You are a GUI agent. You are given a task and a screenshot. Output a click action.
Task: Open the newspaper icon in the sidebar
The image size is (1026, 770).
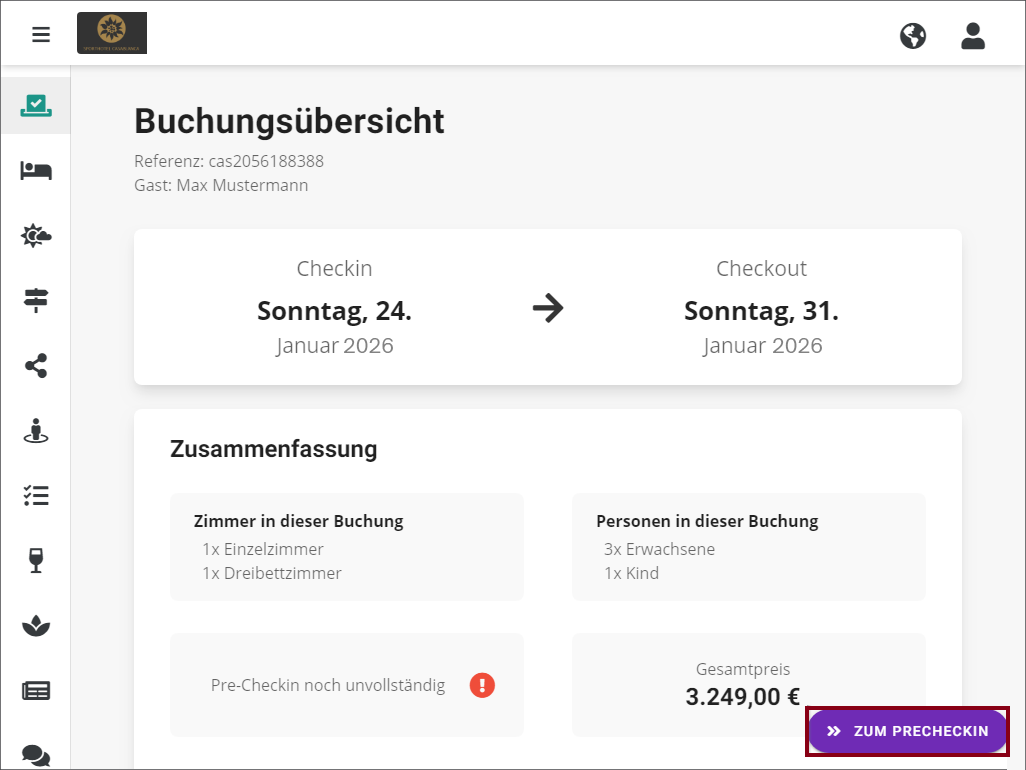(36, 690)
